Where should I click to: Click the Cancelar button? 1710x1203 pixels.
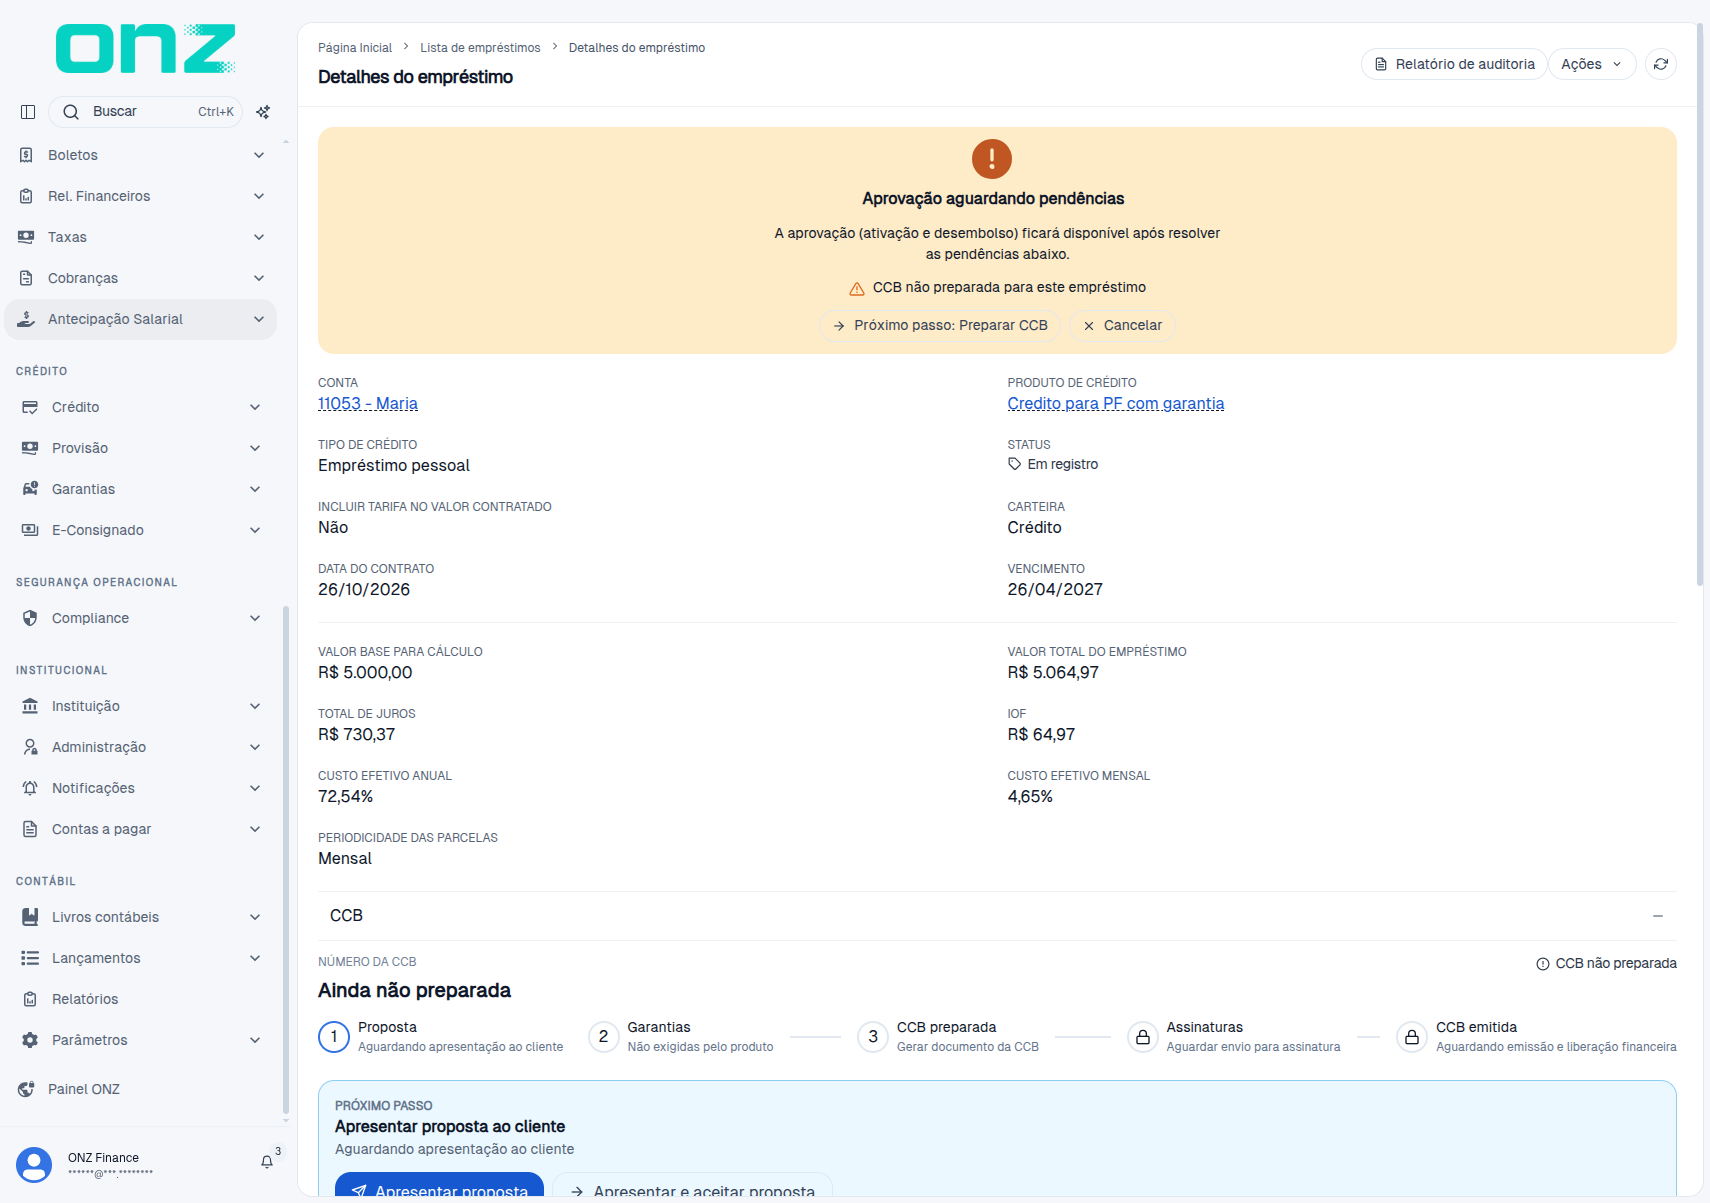click(1122, 326)
